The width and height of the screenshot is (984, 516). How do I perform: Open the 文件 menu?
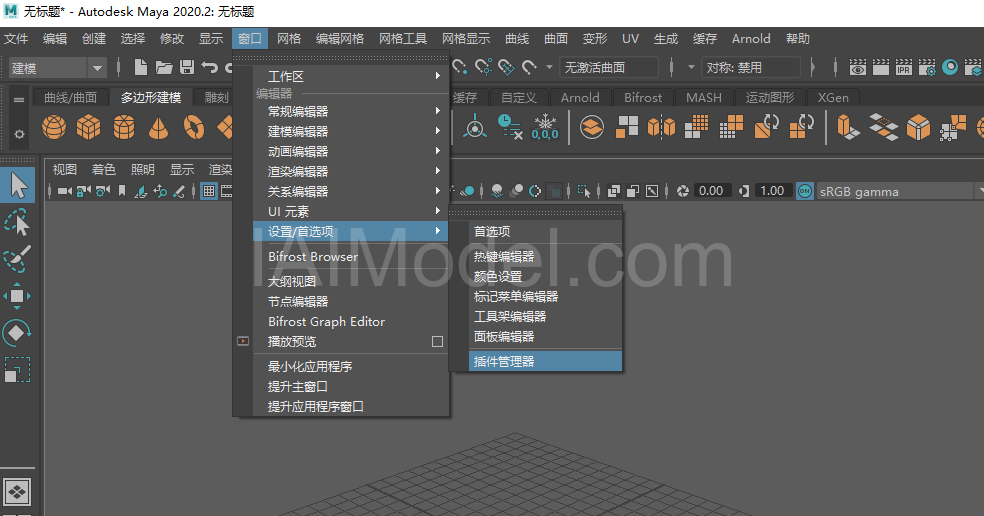[16, 38]
